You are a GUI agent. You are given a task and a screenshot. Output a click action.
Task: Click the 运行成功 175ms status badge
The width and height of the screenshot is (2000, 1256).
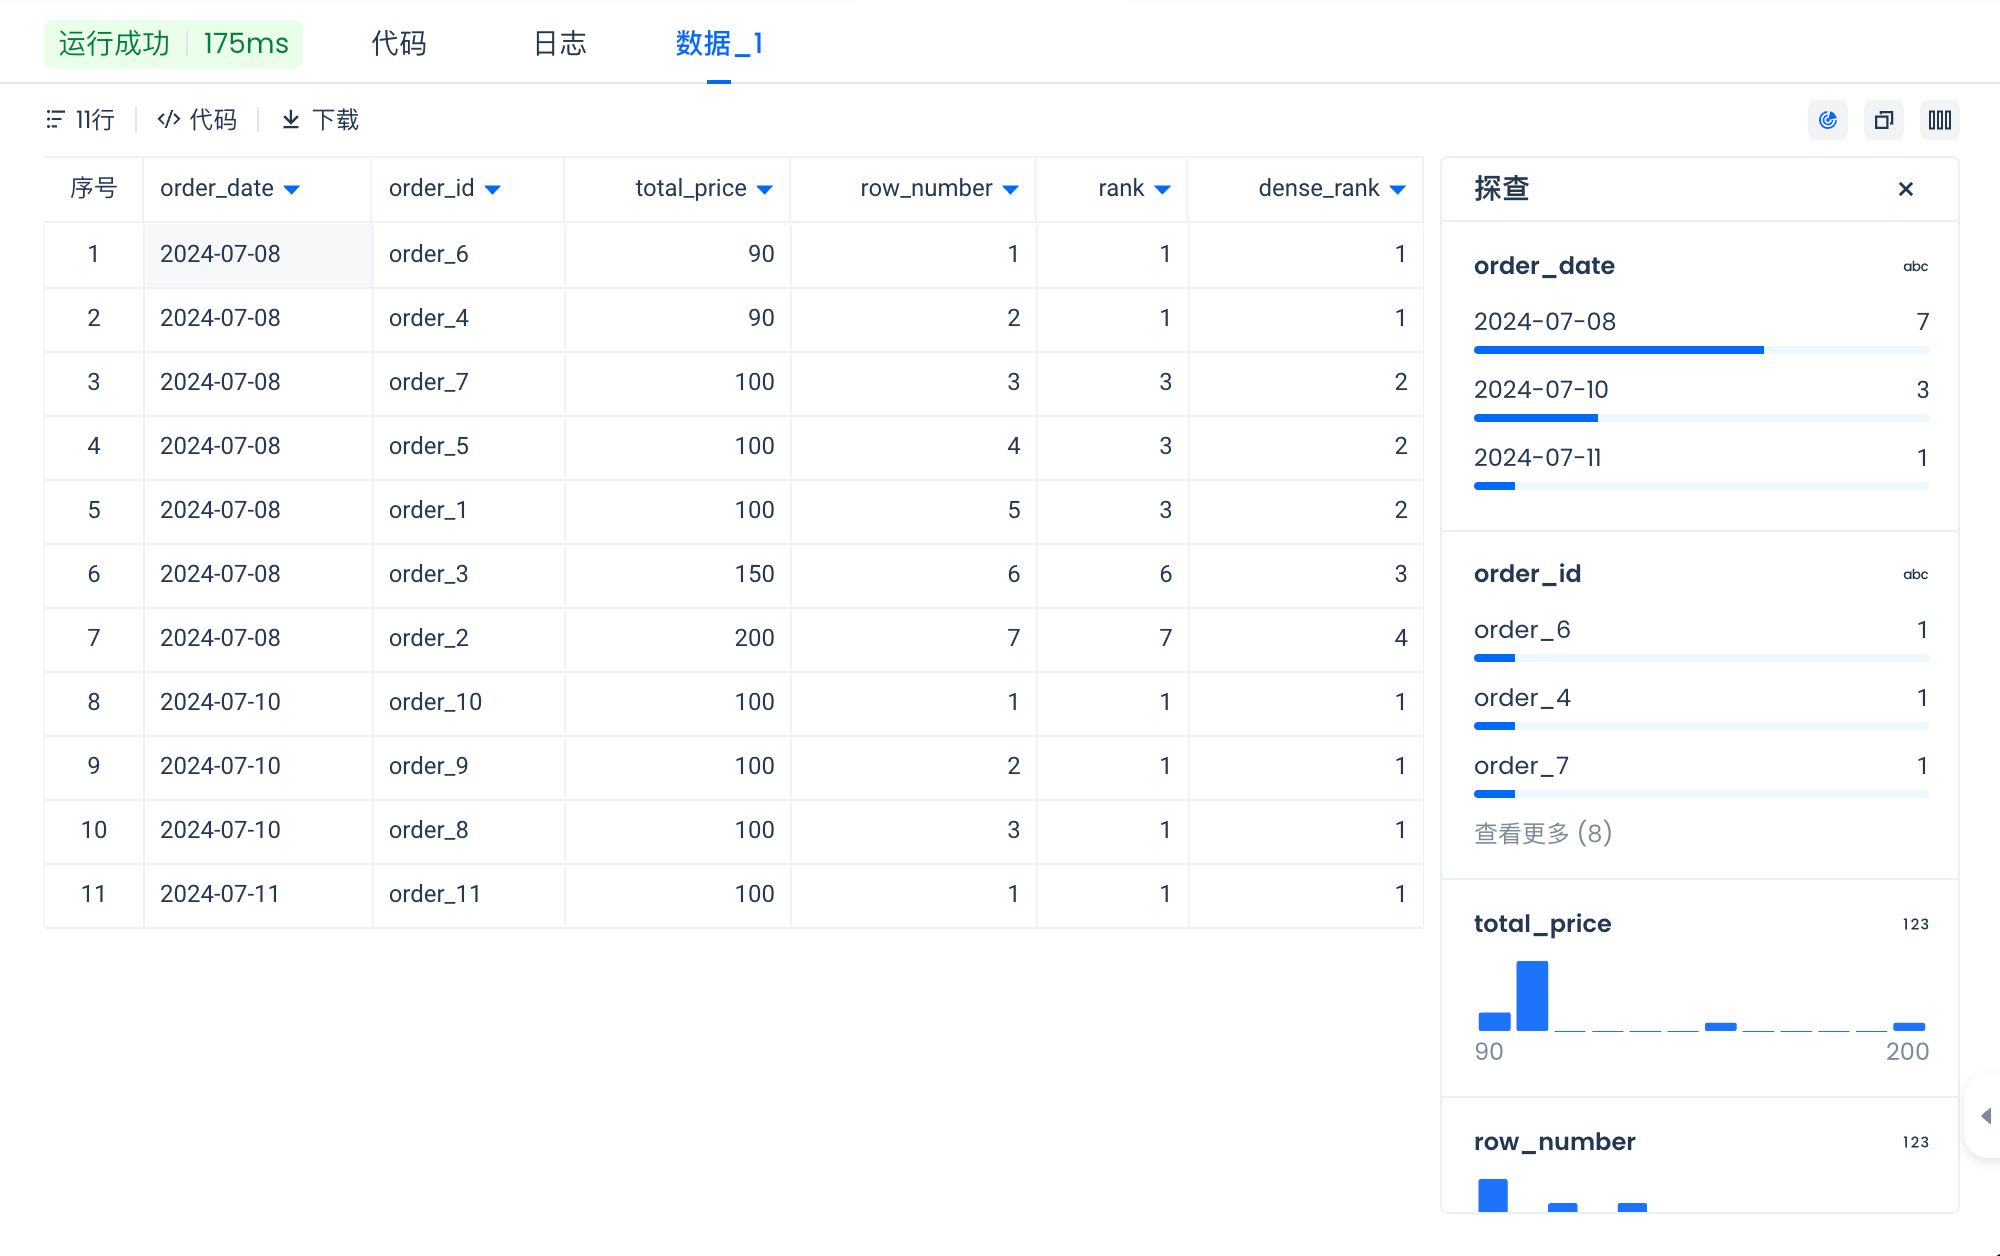tap(173, 43)
